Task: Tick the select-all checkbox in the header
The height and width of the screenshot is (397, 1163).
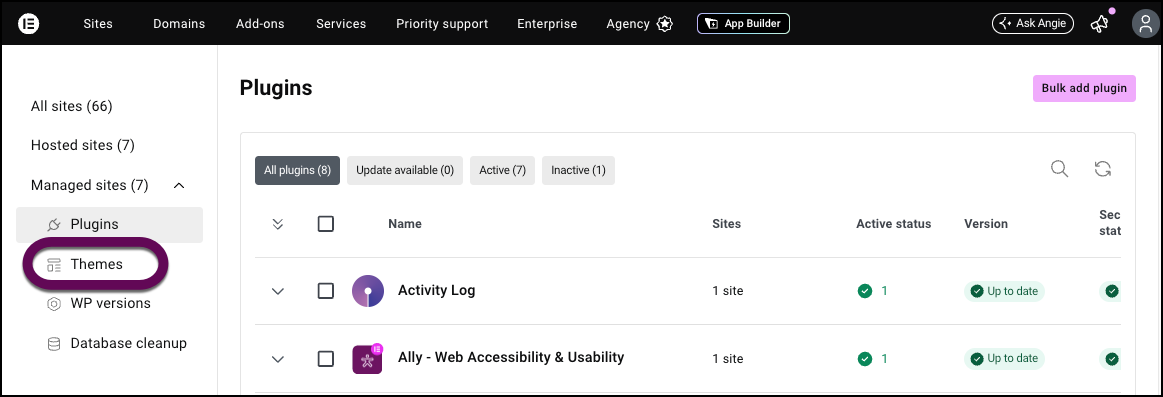Action: point(326,223)
